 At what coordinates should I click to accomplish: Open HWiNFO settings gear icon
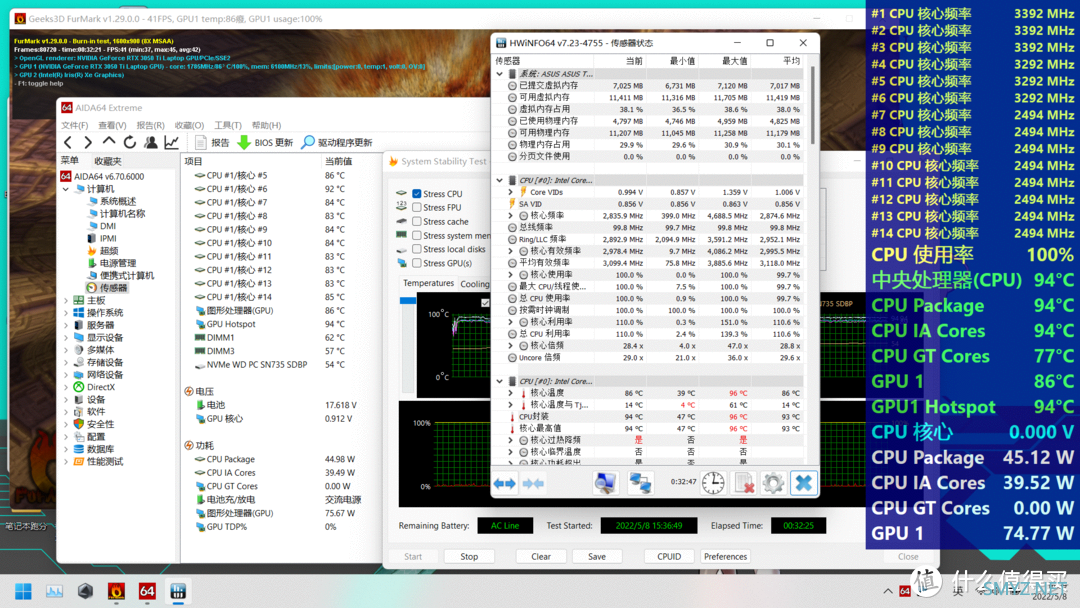pyautogui.click(x=773, y=483)
